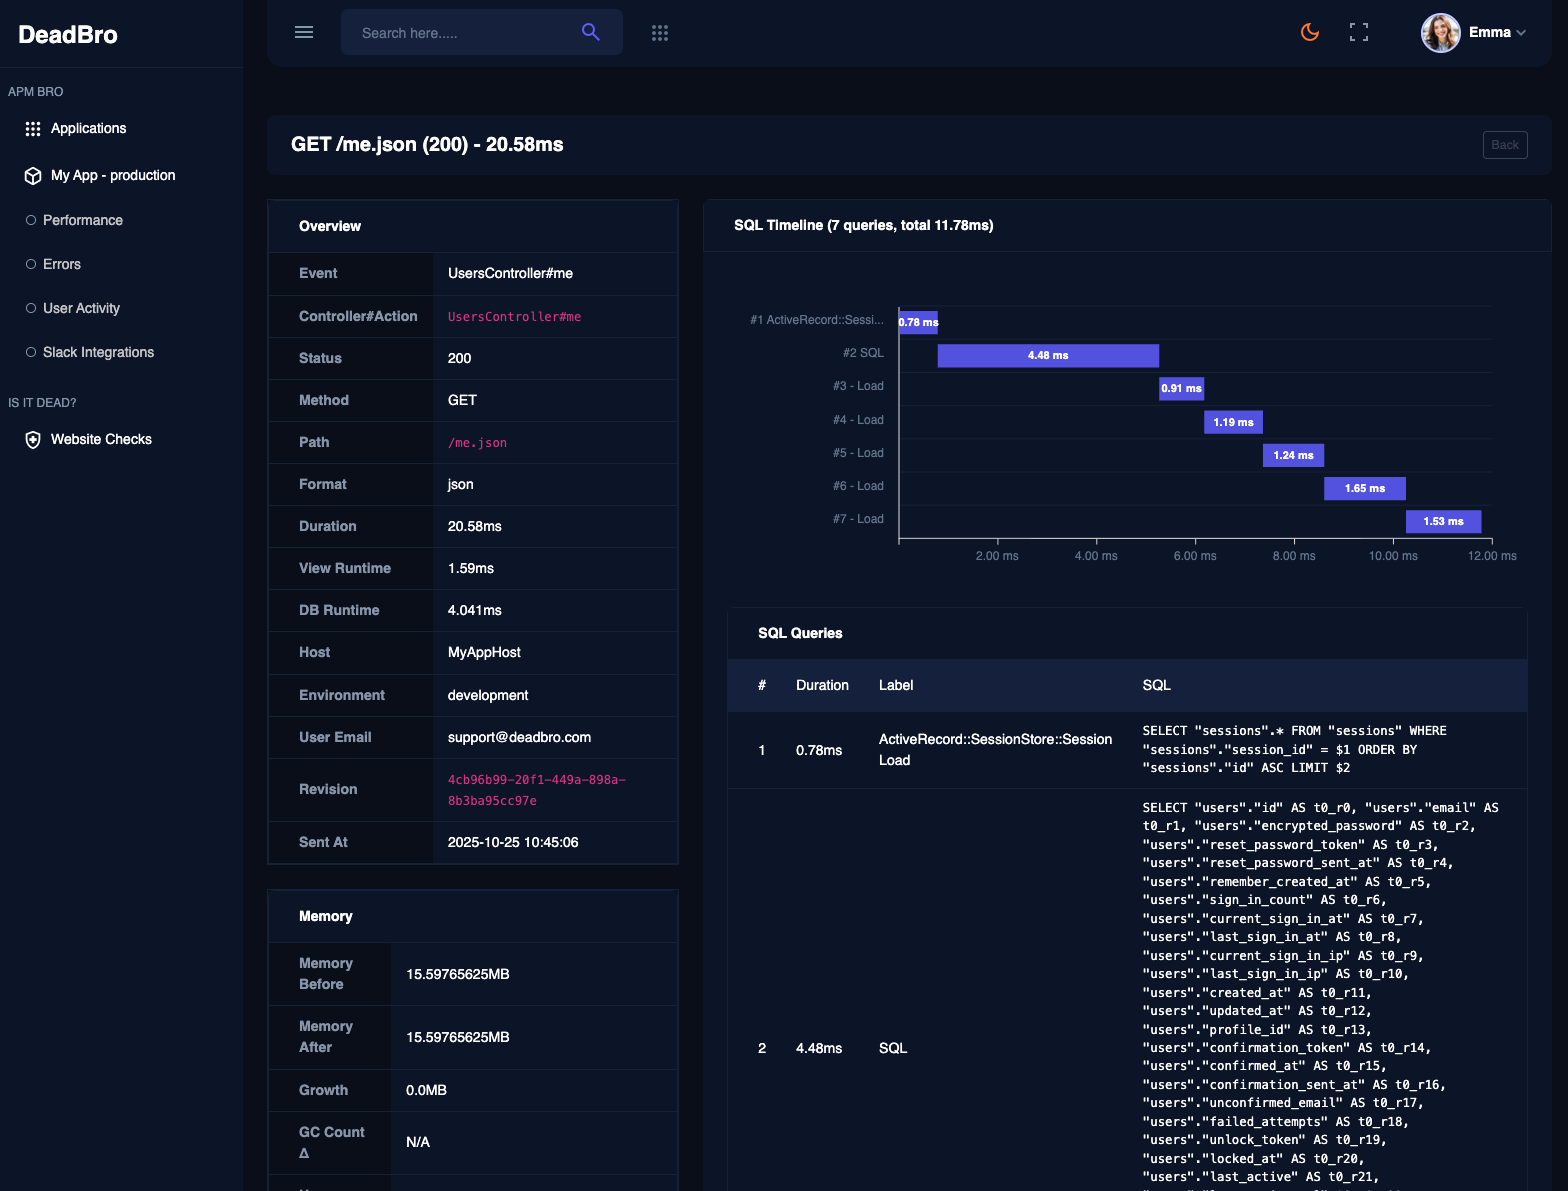Select User Activity in sidebar

(x=81, y=308)
